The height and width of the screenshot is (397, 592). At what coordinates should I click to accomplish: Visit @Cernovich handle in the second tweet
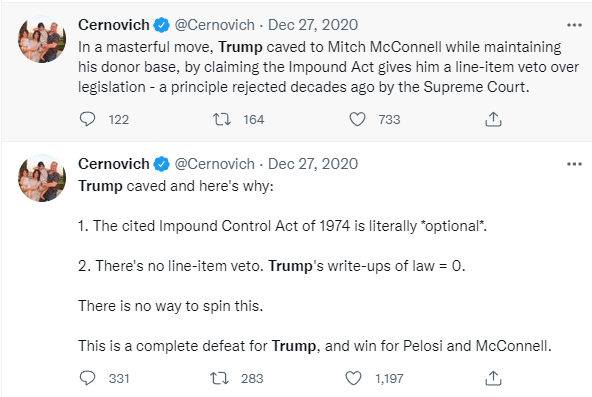pyautogui.click(x=214, y=164)
